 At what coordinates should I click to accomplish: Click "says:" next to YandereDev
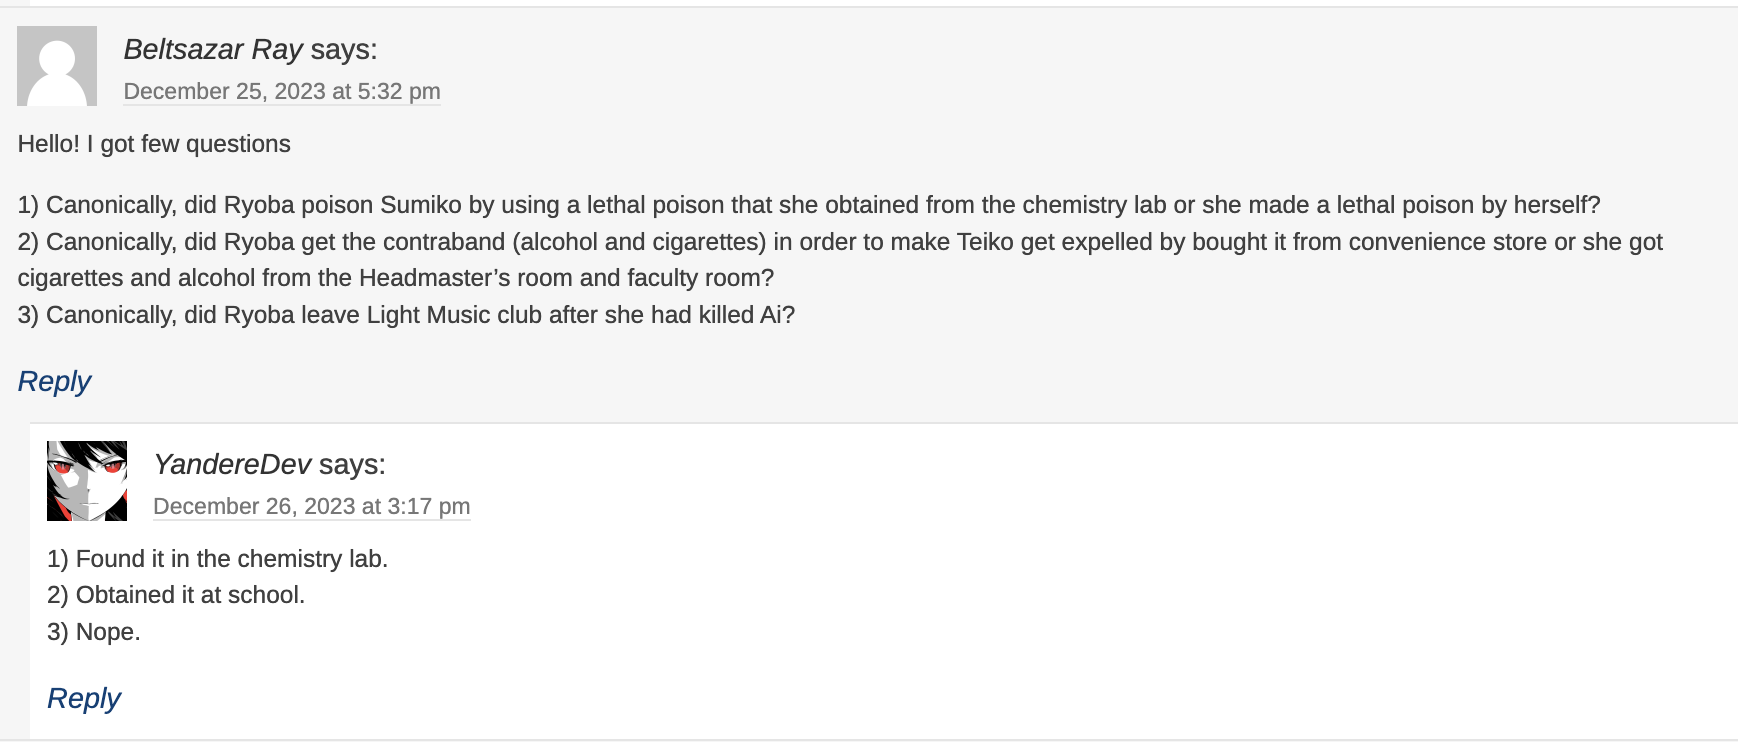(352, 464)
